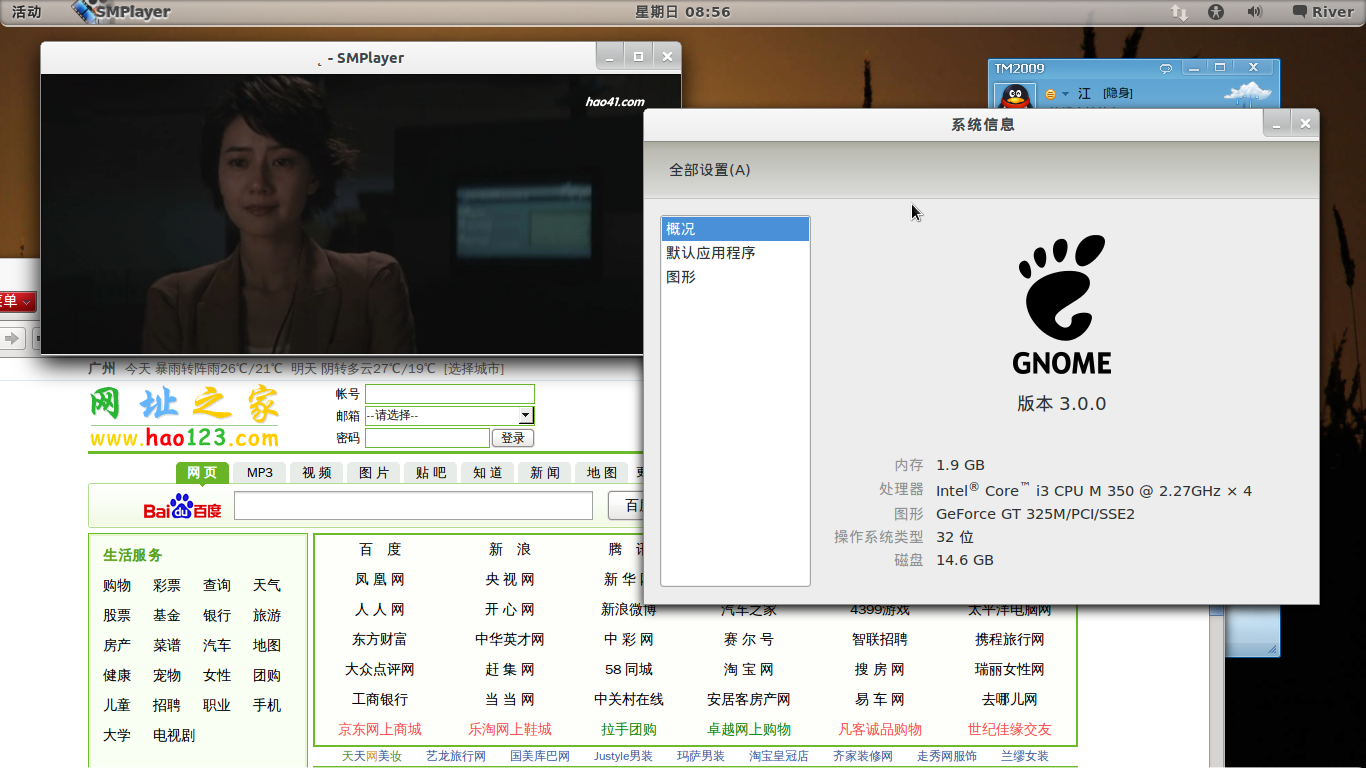Focus the 帐号 account input field
1366x768 pixels.
pos(450,394)
